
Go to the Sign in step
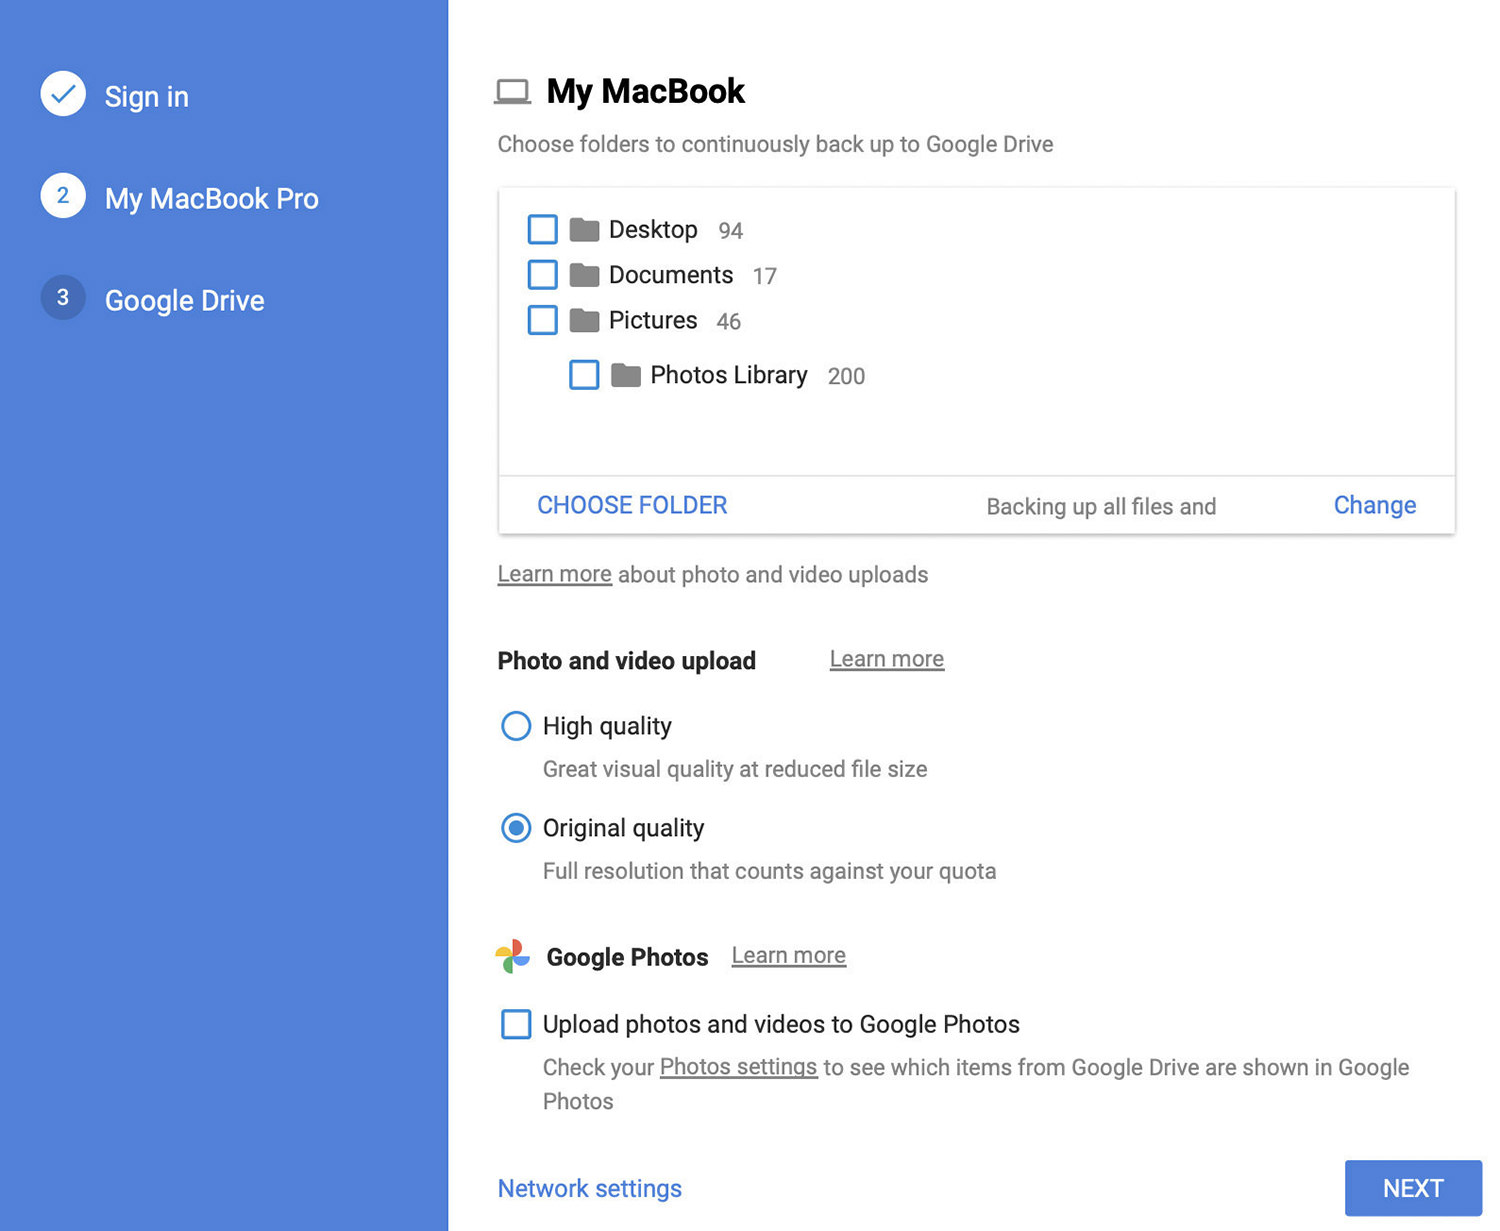coord(147,96)
